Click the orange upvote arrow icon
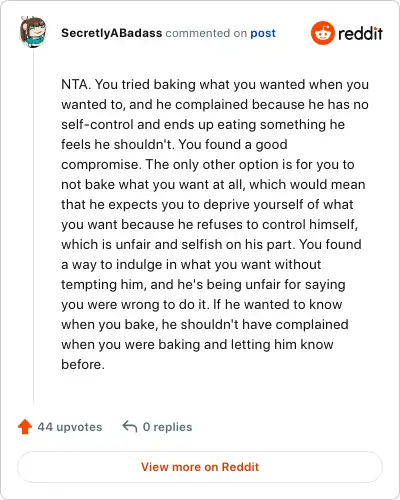 (25, 427)
